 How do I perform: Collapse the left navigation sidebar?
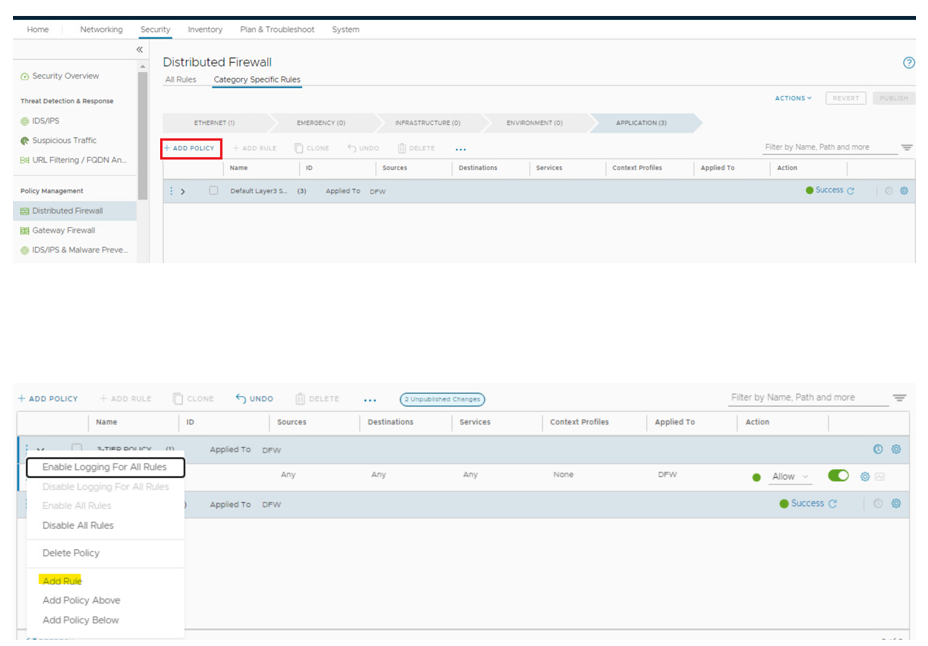(140, 50)
